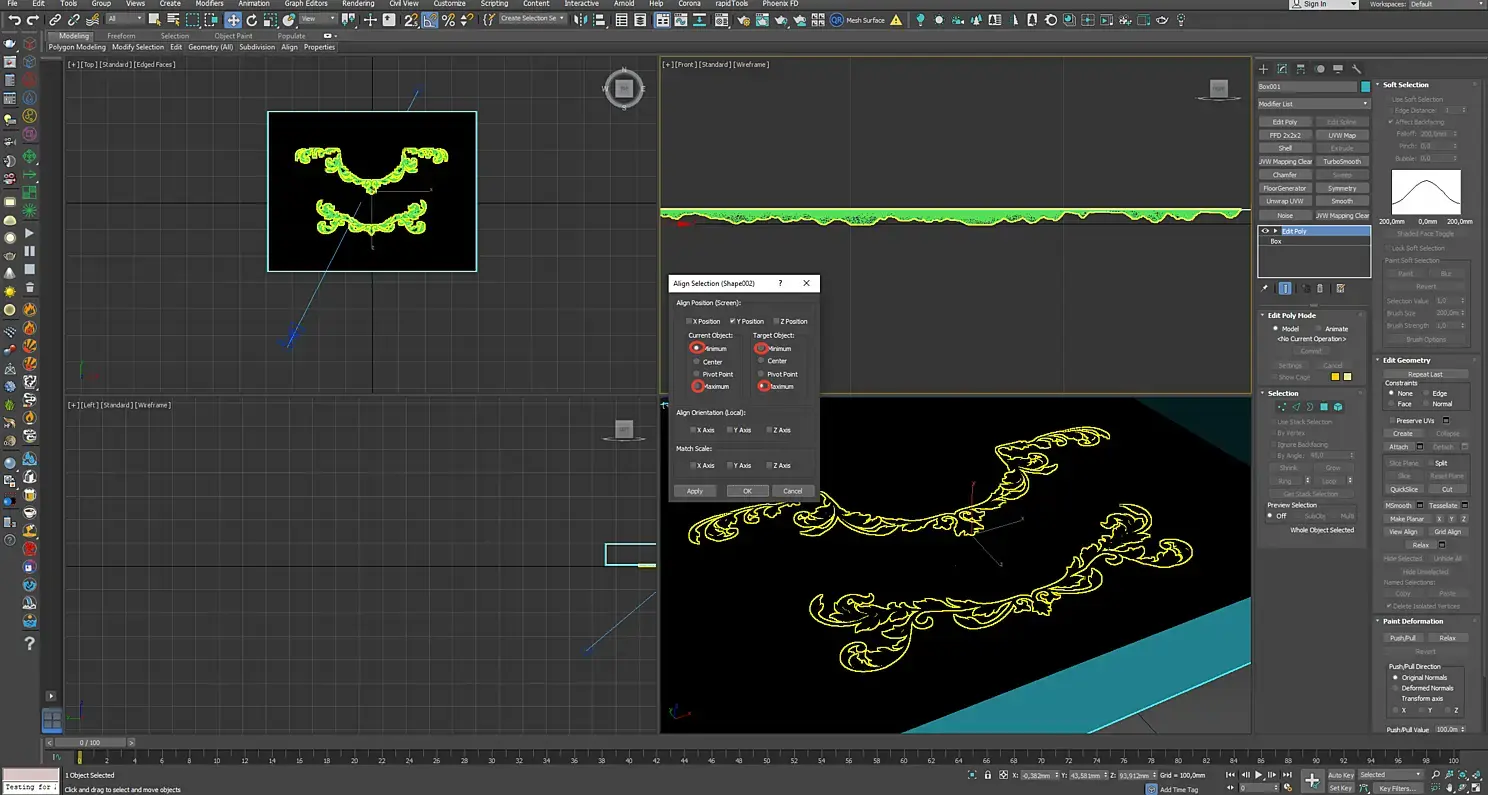Screen dimensions: 1488x795
Task: Toggle the Angle Snap icon
Action: click(x=430, y=20)
